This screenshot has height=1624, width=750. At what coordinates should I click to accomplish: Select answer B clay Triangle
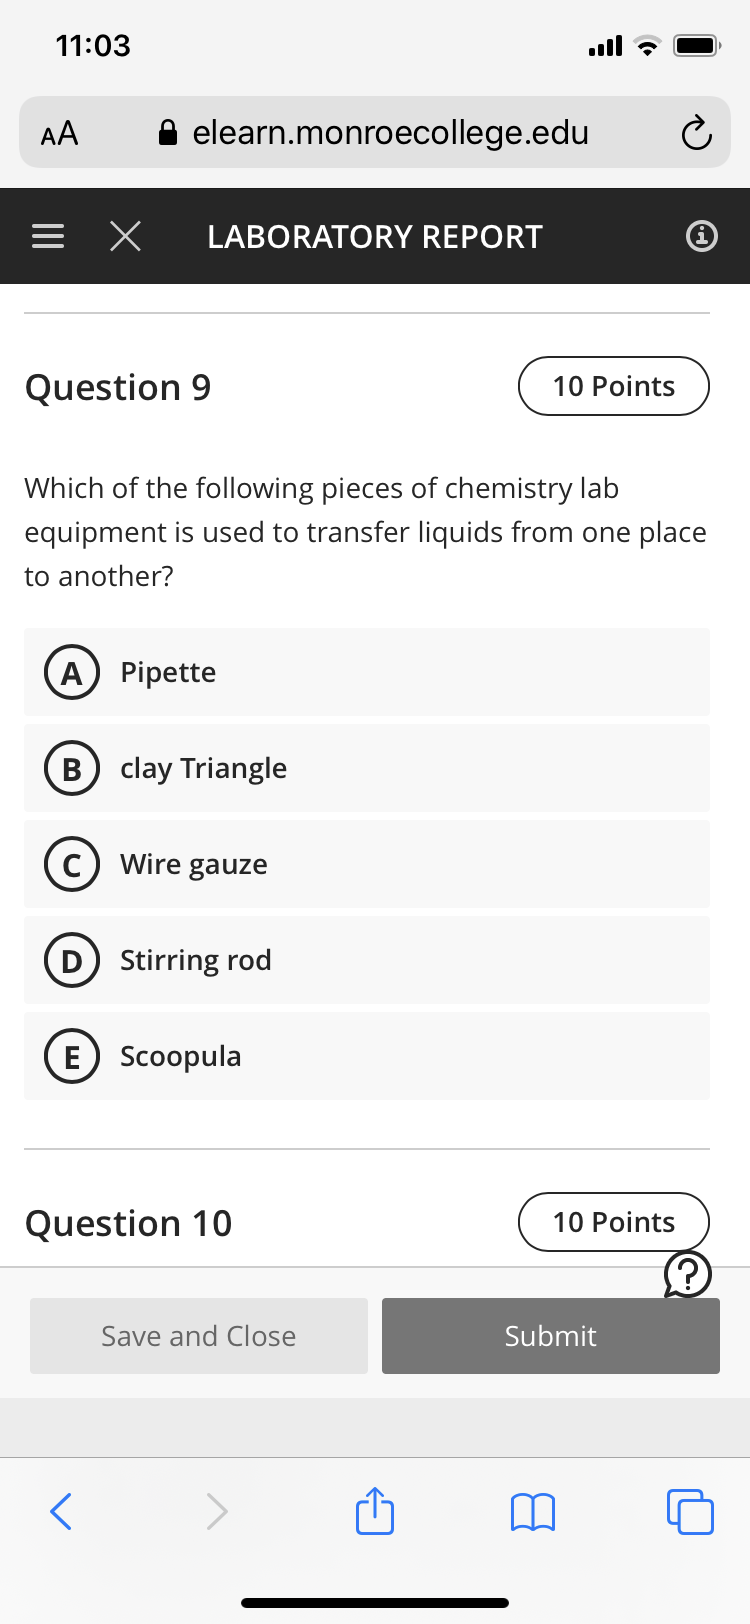367,768
